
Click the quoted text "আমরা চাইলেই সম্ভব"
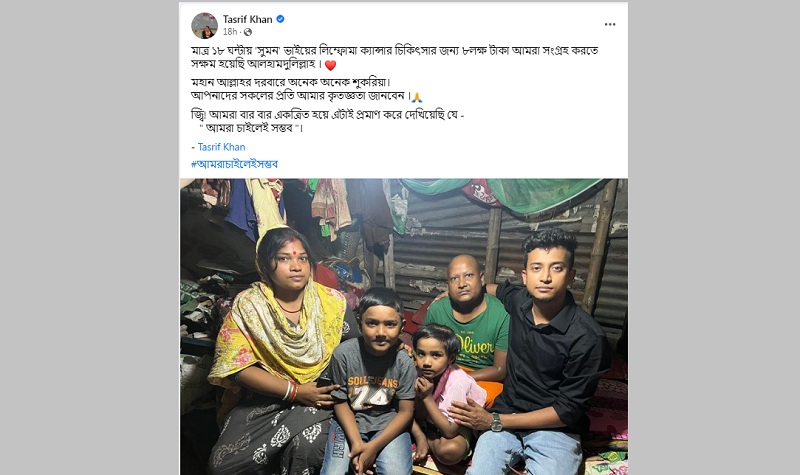pyautogui.click(x=251, y=129)
